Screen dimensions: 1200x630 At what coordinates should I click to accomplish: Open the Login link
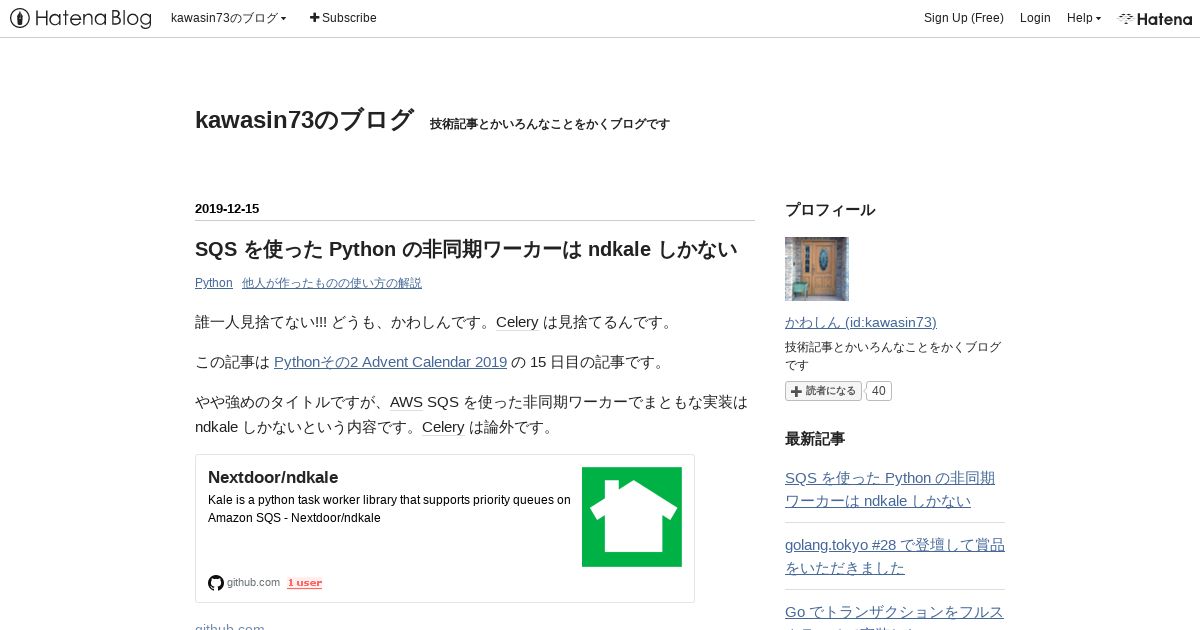1035,18
